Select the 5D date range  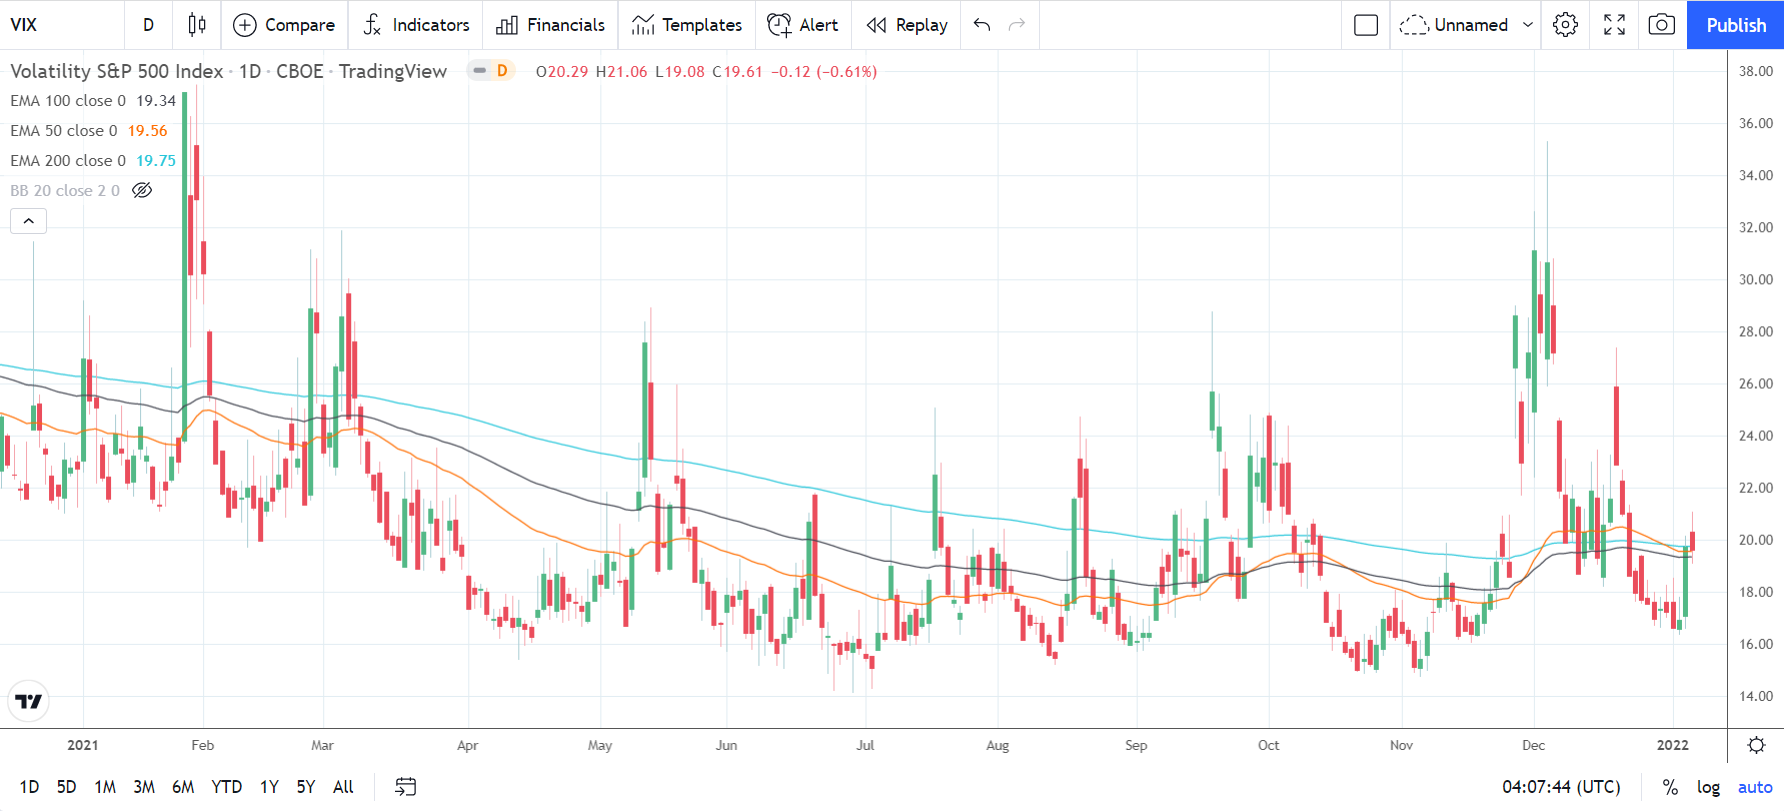[66, 787]
